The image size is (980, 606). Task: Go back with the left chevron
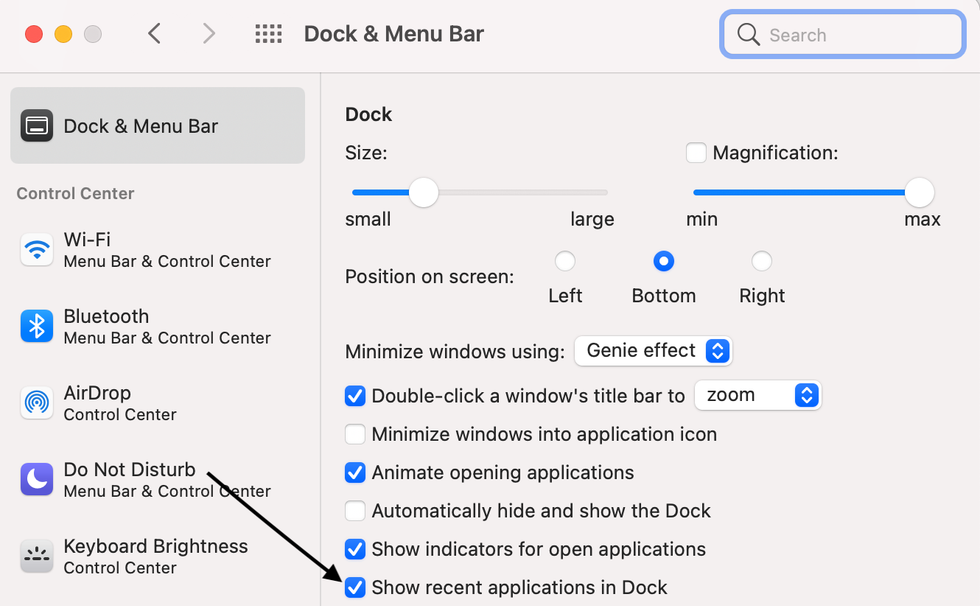point(154,34)
